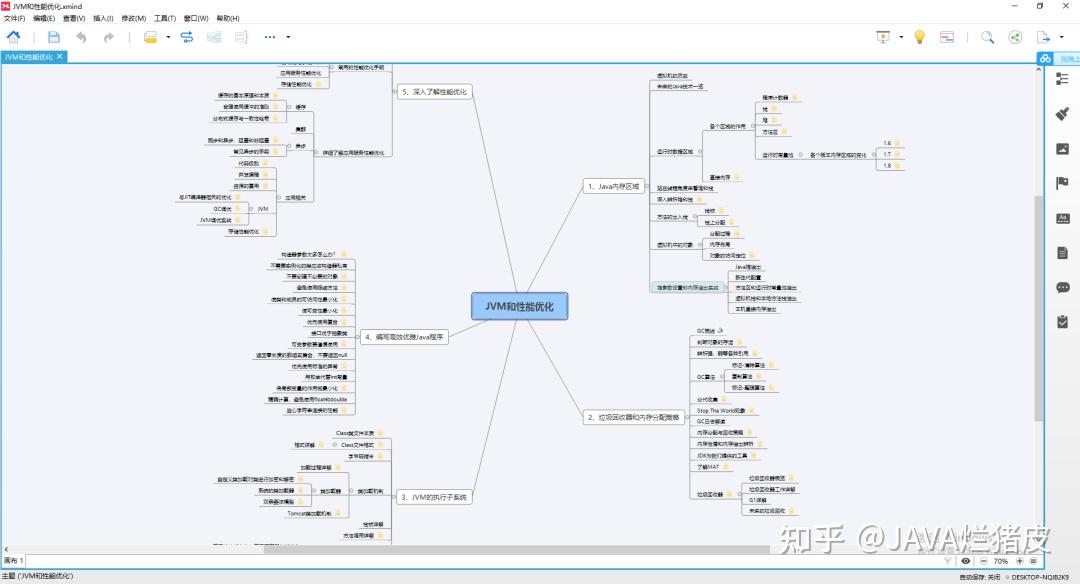Open dropdown arrow next to three-dots icon
Viewport: 1080px width, 584px height.
click(x=288, y=37)
